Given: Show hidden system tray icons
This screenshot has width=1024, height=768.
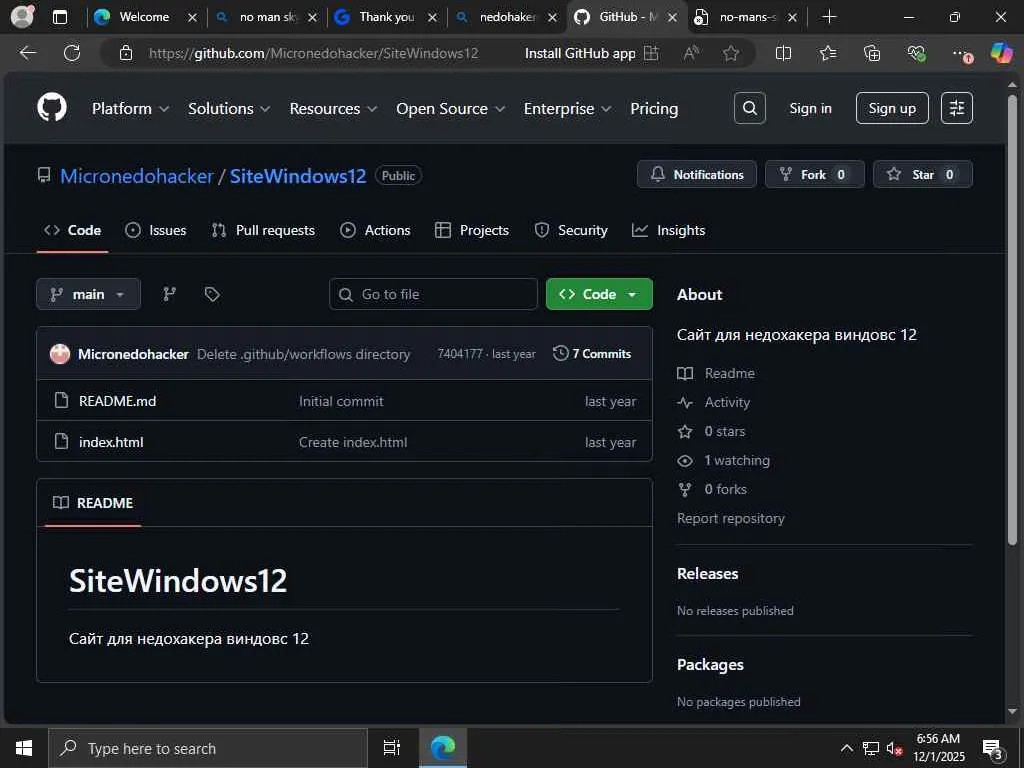Looking at the screenshot, I should coord(846,748).
